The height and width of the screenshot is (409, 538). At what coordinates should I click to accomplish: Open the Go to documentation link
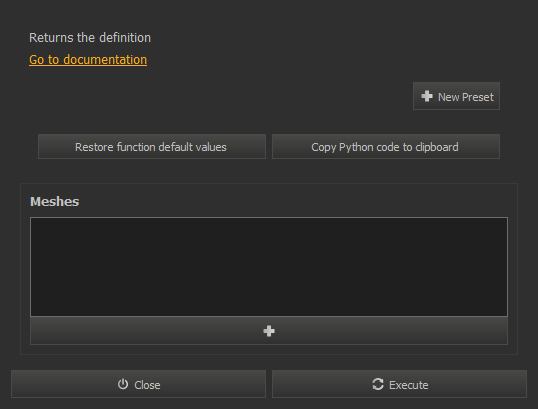coord(88,59)
